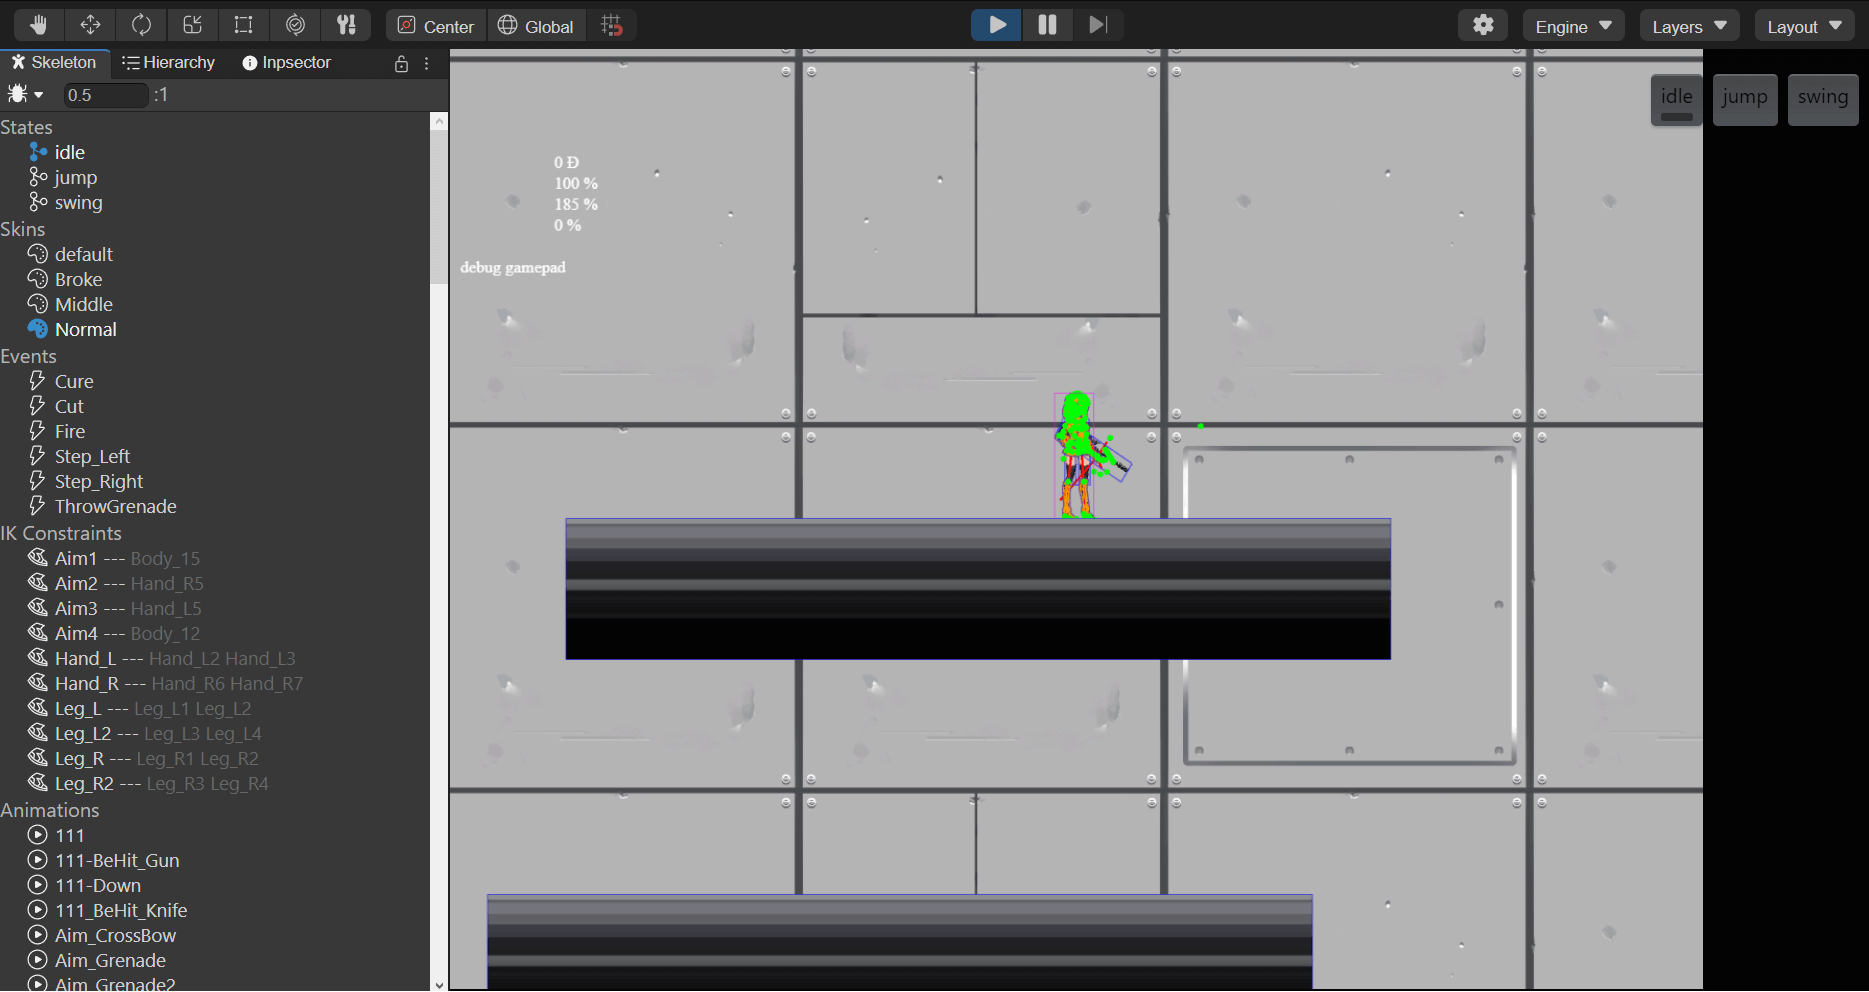Expand the Layout dropdown

[1804, 26]
